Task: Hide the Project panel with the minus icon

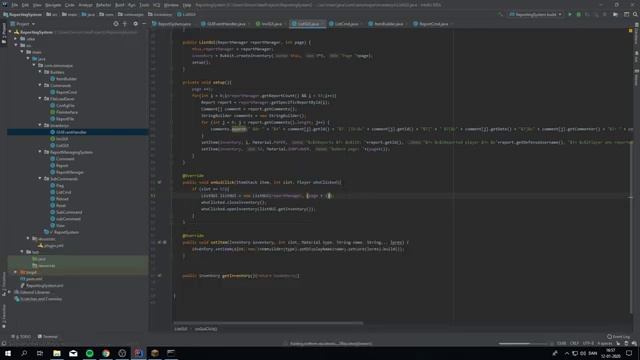Action: (144, 24)
